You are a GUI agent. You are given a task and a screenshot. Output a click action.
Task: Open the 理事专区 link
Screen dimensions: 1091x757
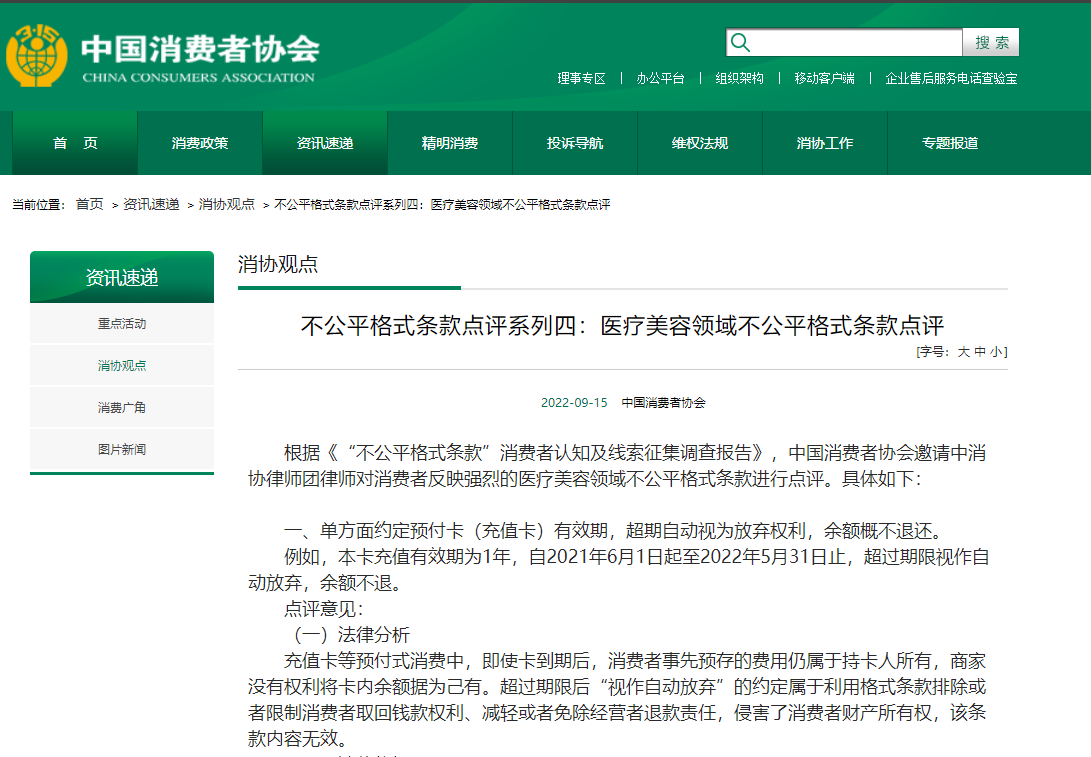click(581, 79)
